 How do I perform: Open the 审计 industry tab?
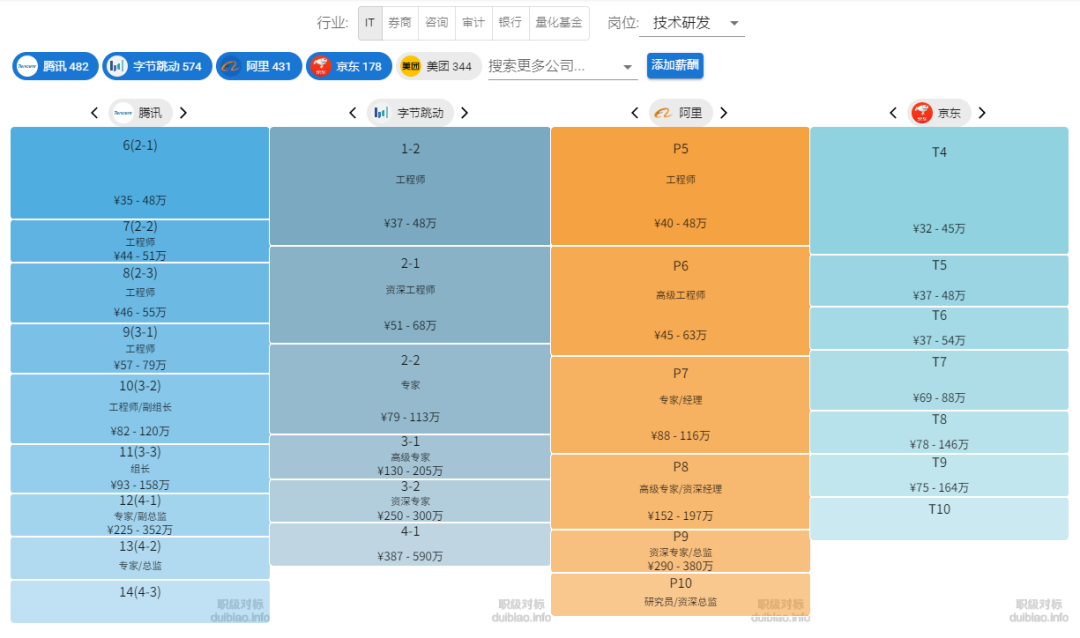coord(473,23)
